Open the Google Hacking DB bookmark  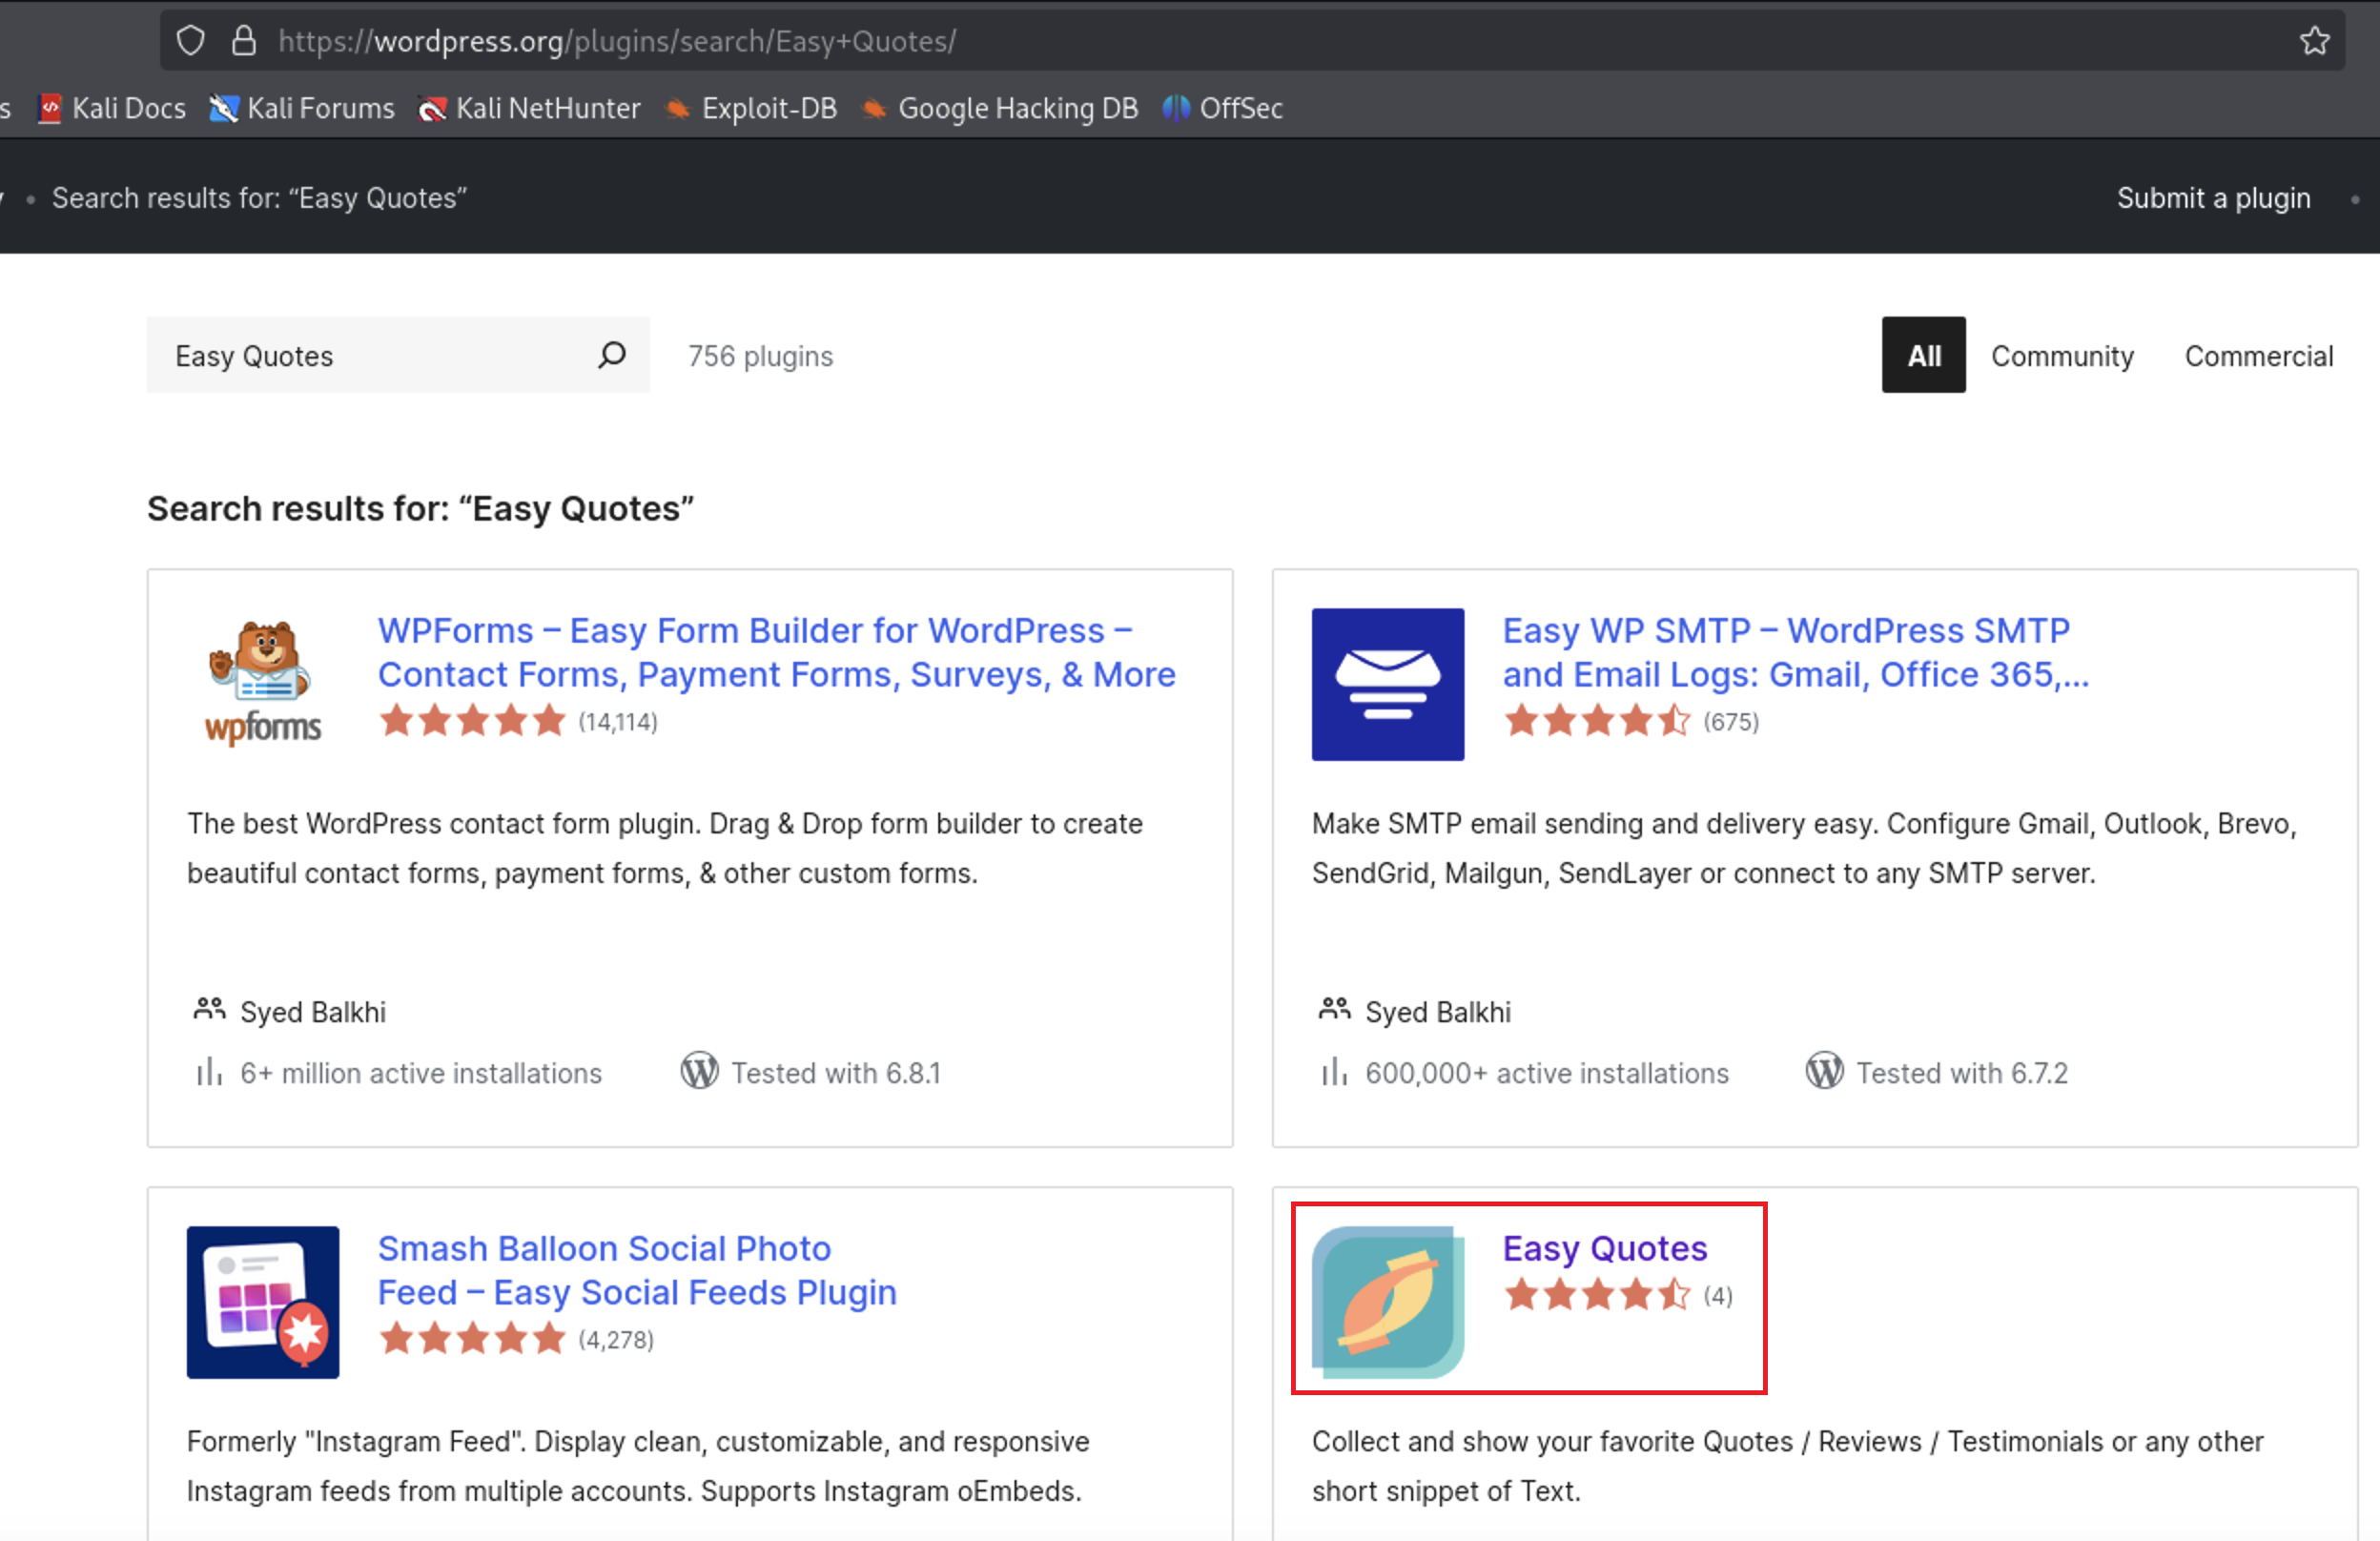pyautogui.click(x=1000, y=108)
